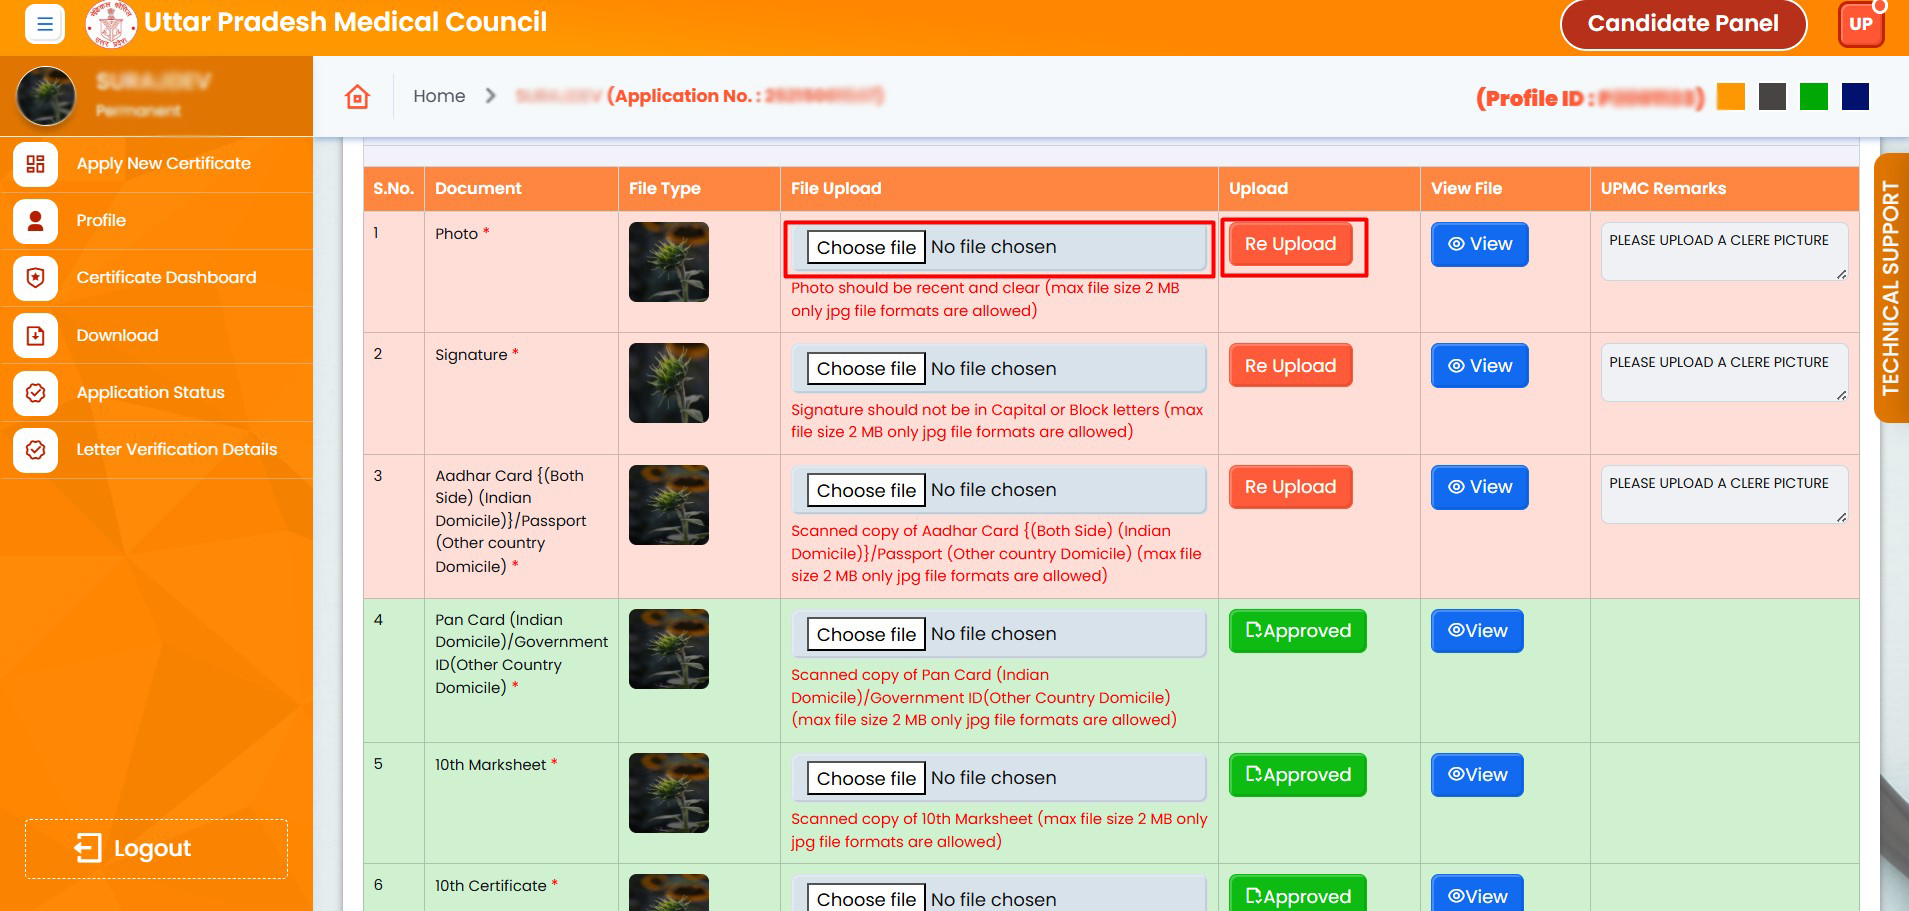The width and height of the screenshot is (1909, 911).
Task: Open the Technical Support side tab
Action: tap(1890, 288)
